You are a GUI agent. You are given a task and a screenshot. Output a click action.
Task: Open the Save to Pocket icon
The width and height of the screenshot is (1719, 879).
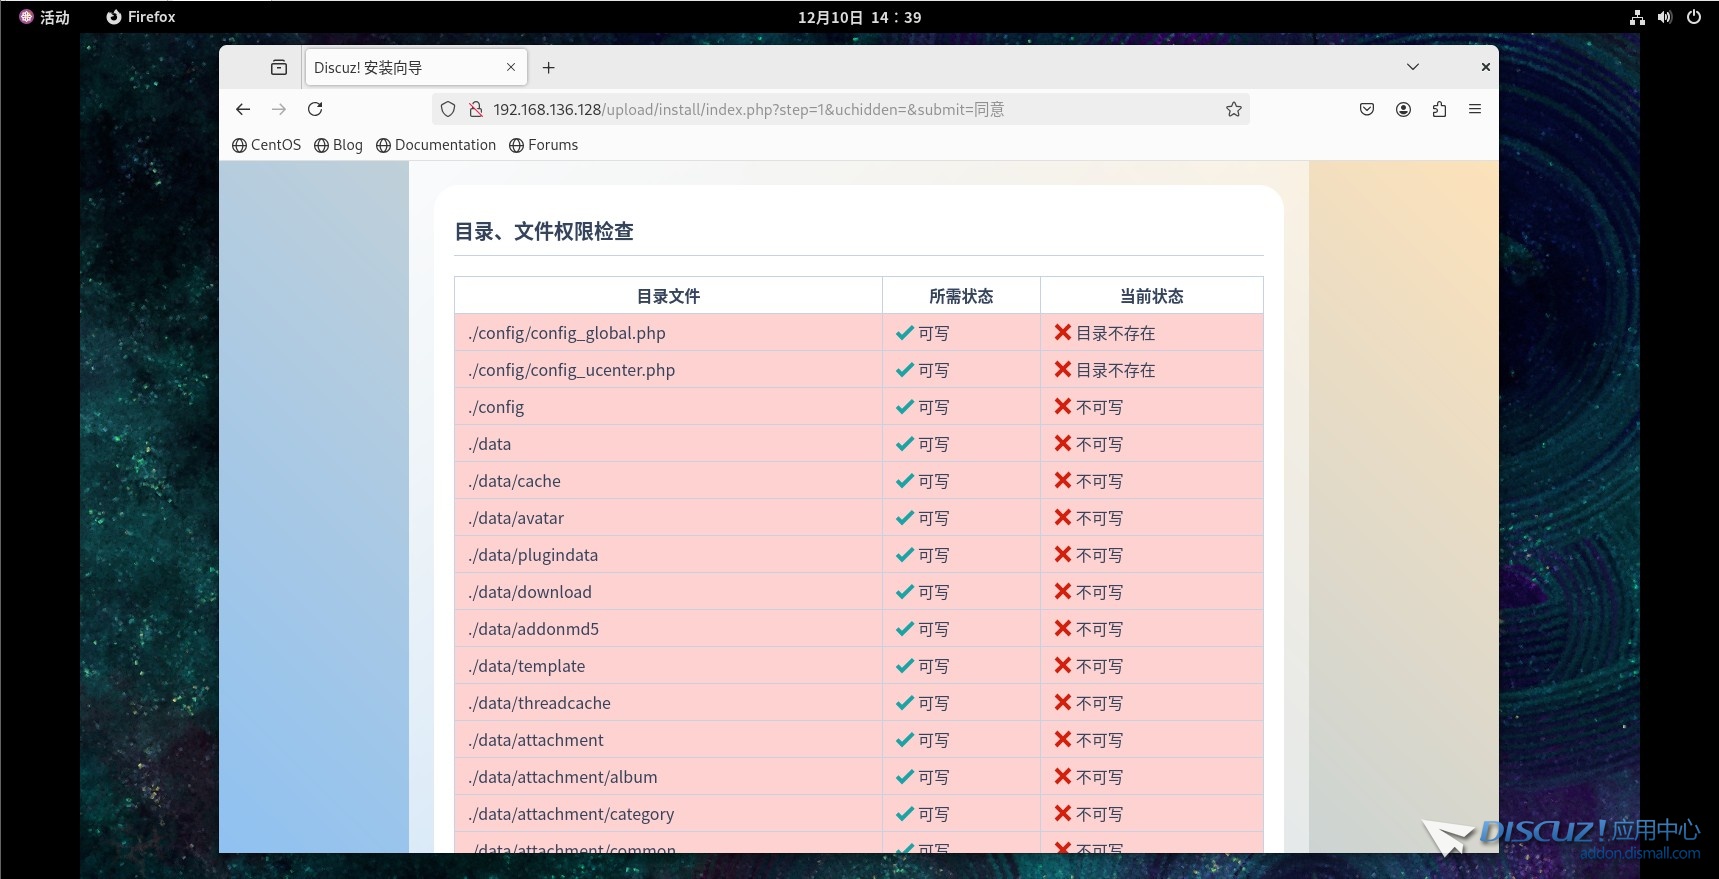[1367, 109]
